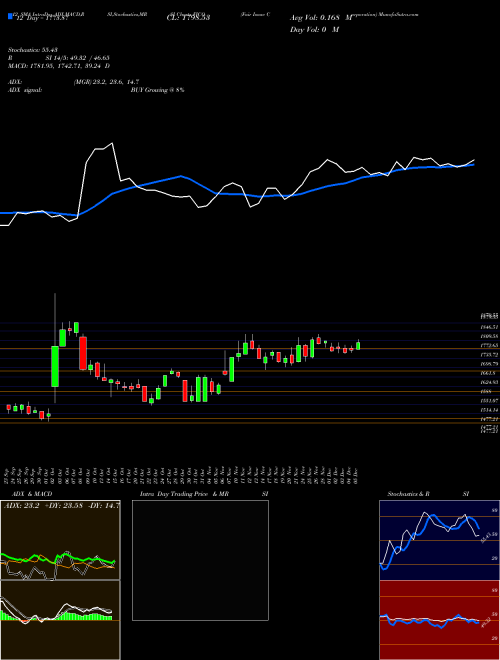
Task: Click the last green candlestick on the chart
Action: tap(358, 346)
